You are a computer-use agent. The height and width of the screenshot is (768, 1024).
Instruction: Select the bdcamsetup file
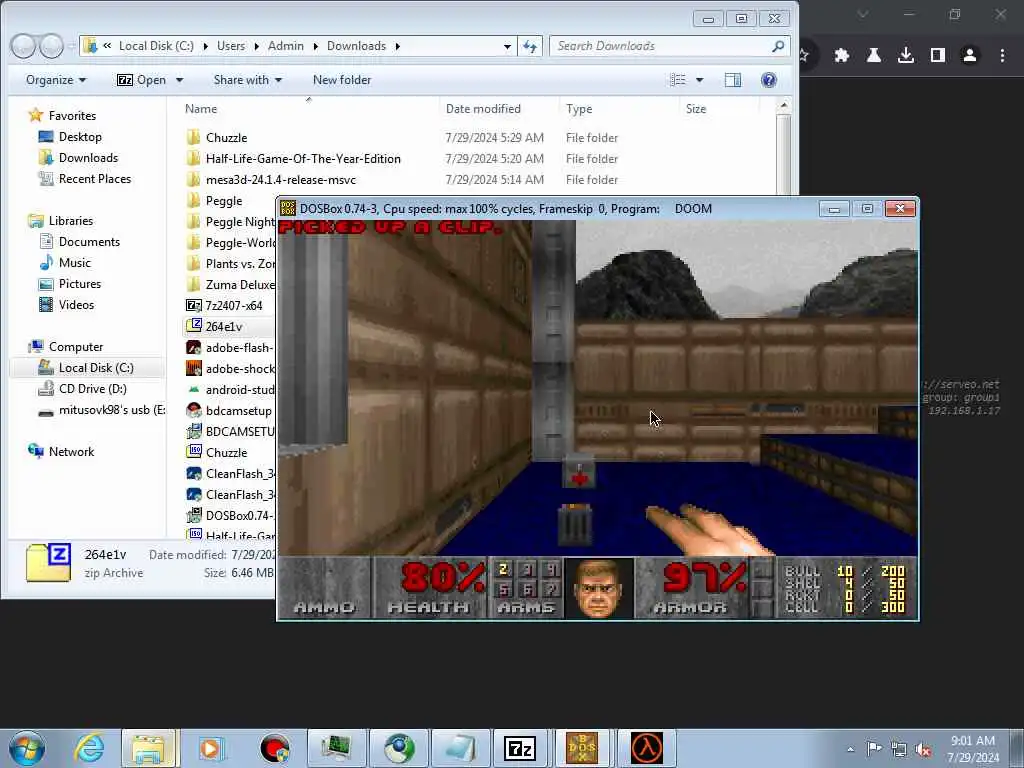tap(229, 410)
